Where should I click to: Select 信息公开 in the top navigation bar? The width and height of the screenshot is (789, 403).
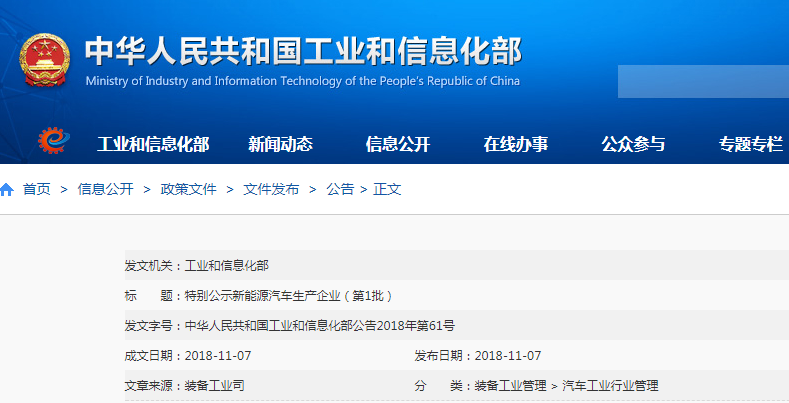[x=398, y=144]
